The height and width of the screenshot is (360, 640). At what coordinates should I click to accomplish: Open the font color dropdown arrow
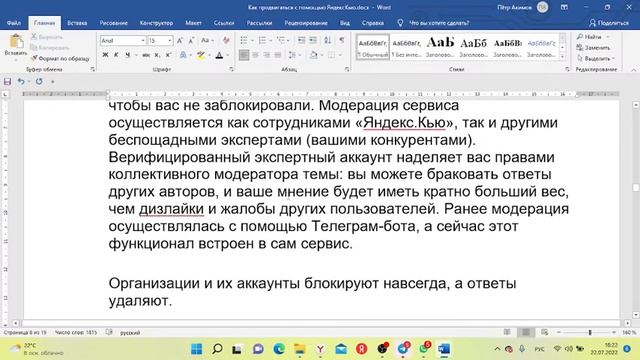click(227, 55)
